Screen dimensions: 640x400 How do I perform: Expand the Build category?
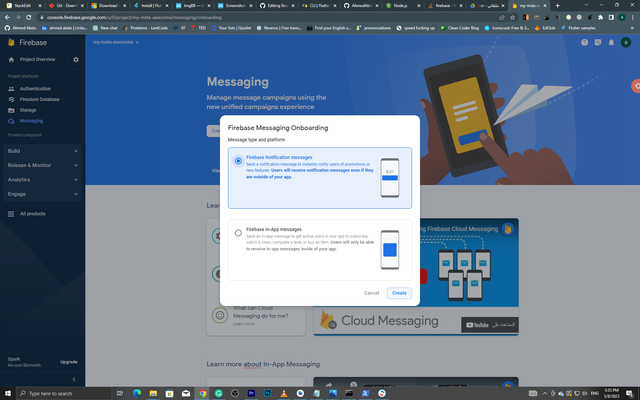[x=42, y=151]
